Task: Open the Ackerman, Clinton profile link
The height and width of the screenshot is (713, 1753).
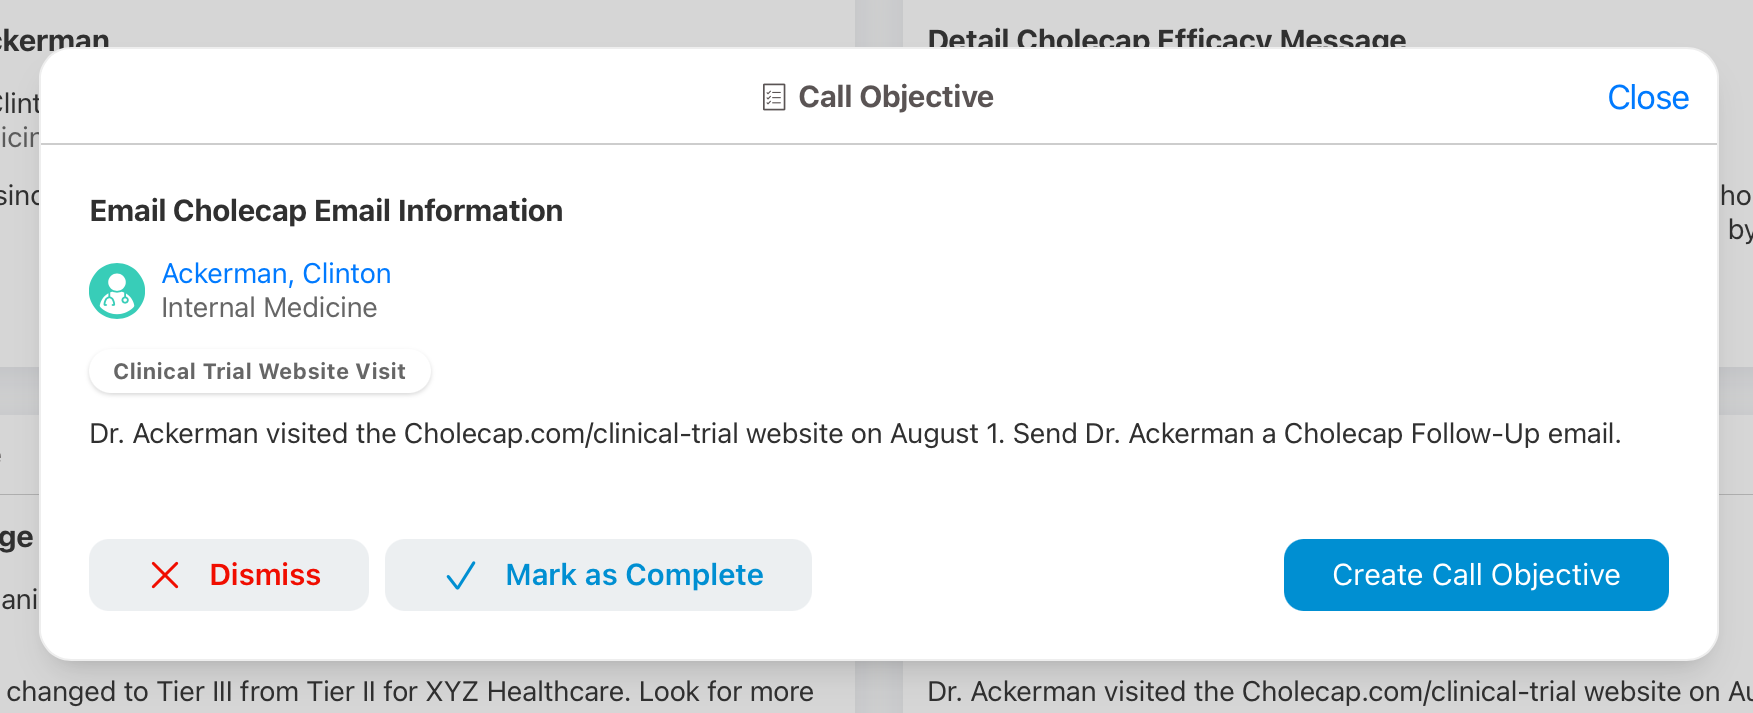Action: pos(276,274)
